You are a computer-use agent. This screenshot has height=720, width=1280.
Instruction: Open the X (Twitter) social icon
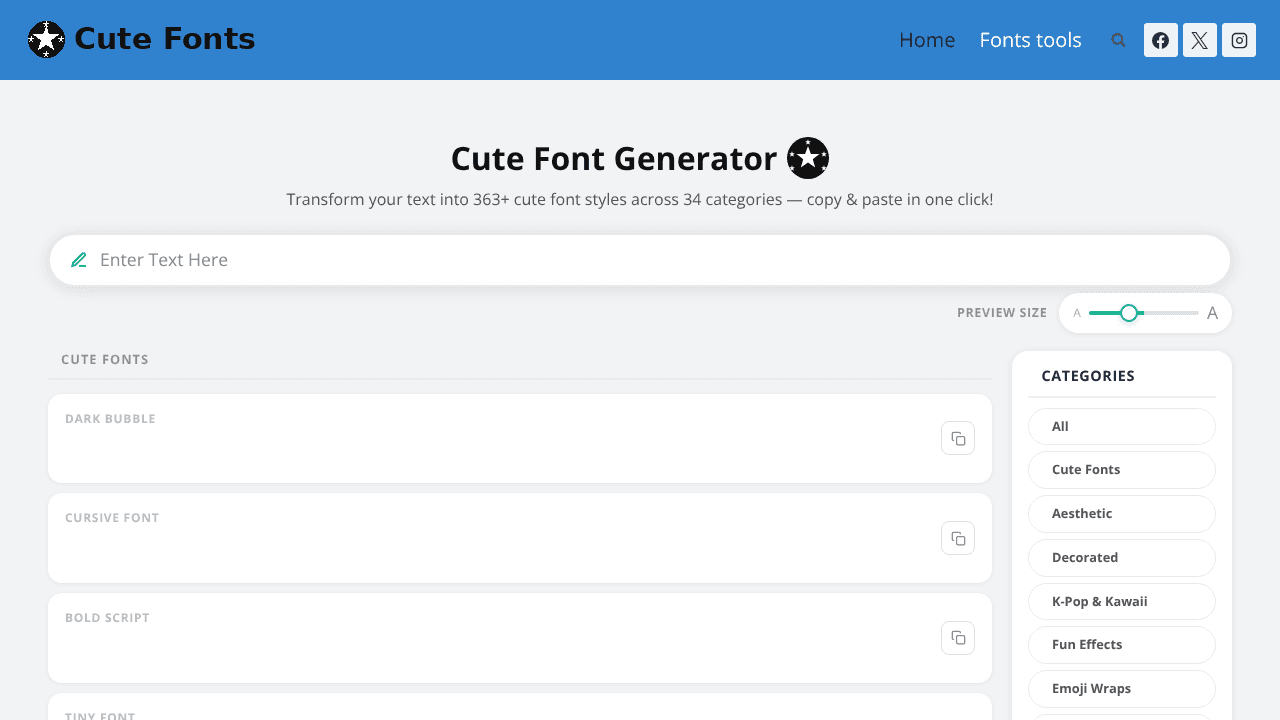click(x=1200, y=40)
